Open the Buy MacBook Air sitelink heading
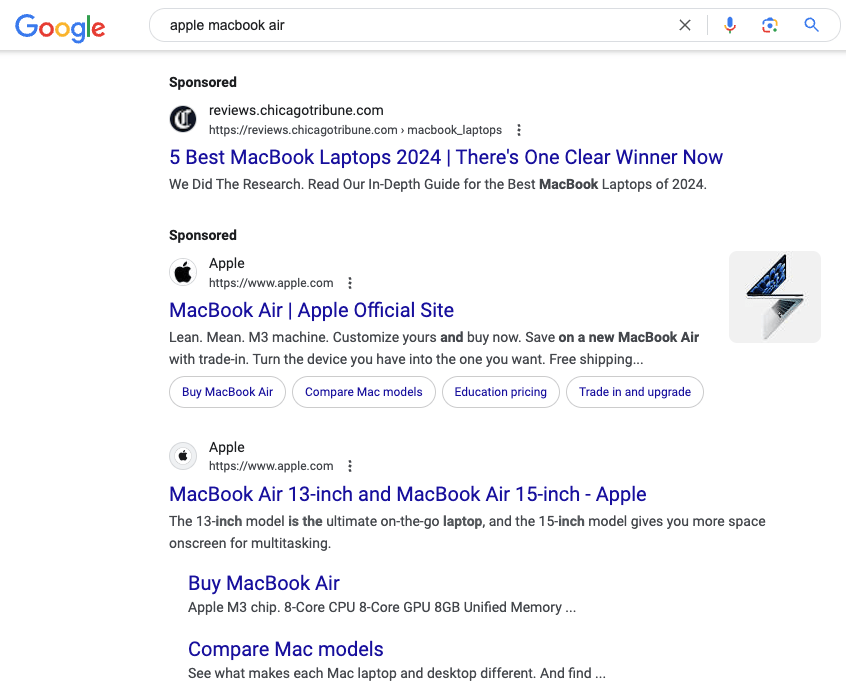Viewport: 846px width, 692px height. pyautogui.click(x=264, y=583)
